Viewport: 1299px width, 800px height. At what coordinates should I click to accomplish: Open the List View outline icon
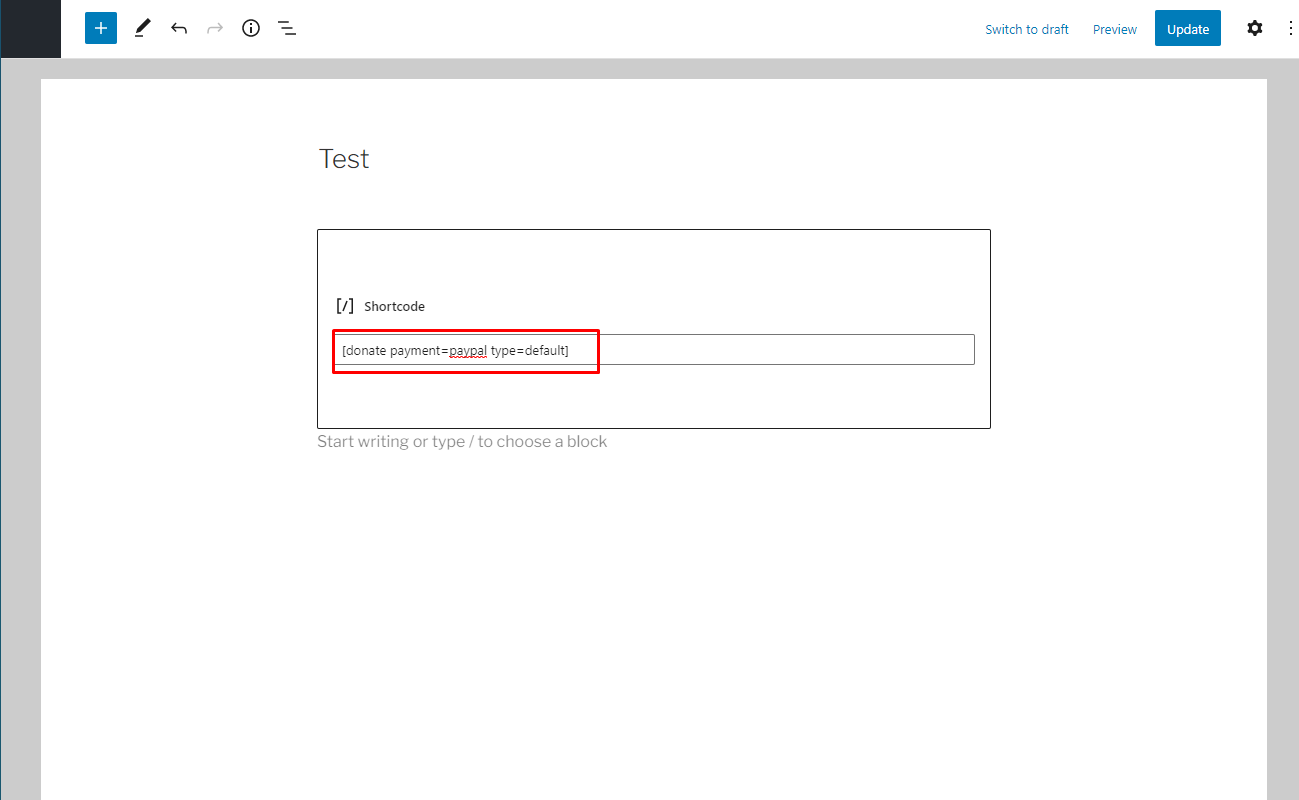[x=287, y=28]
